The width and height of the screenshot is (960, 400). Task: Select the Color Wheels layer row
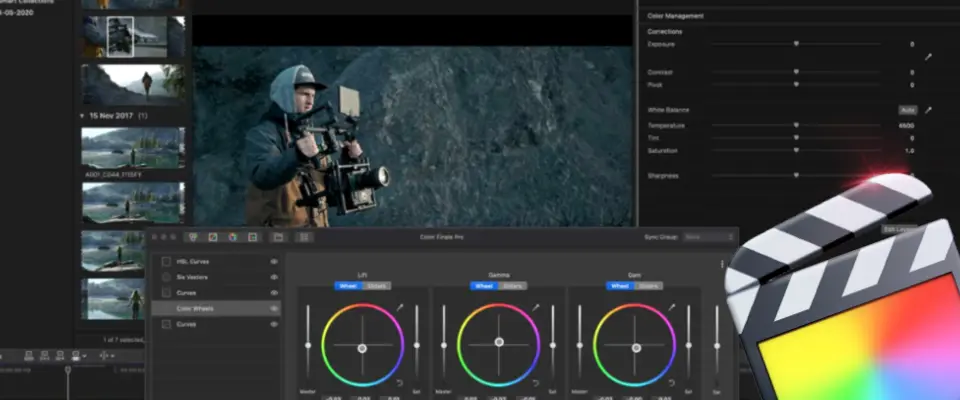(x=216, y=309)
